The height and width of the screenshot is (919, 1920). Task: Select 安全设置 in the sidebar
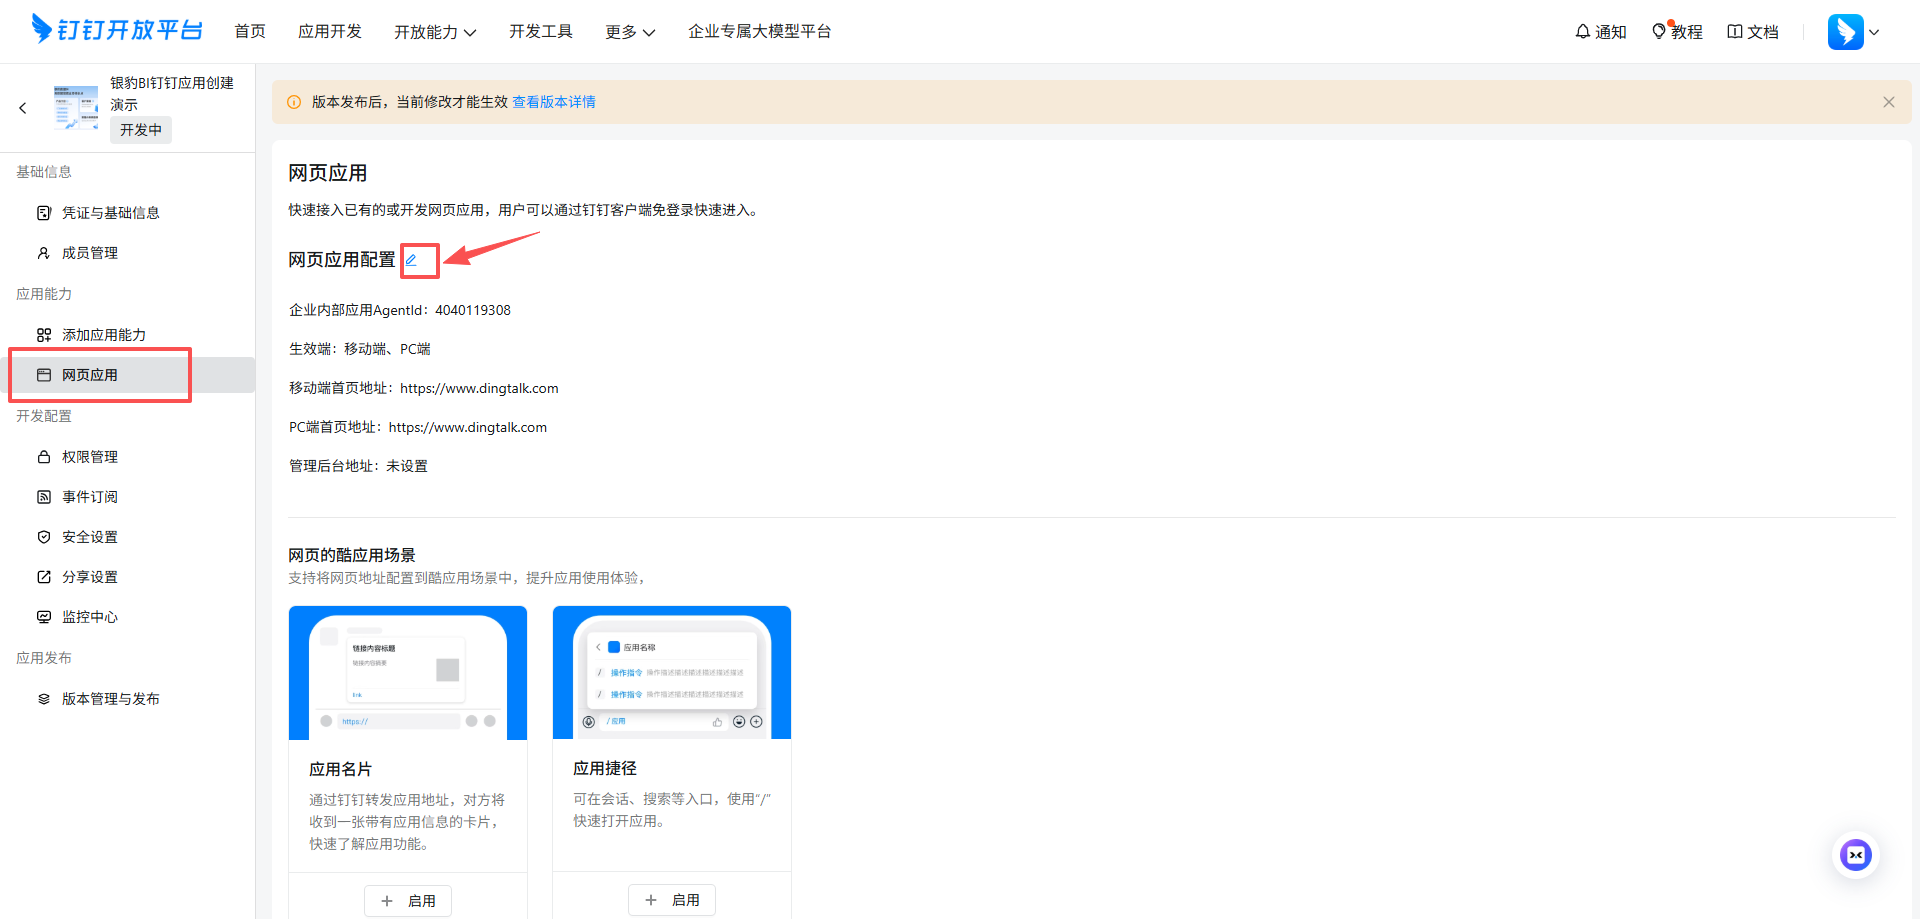coord(88,536)
